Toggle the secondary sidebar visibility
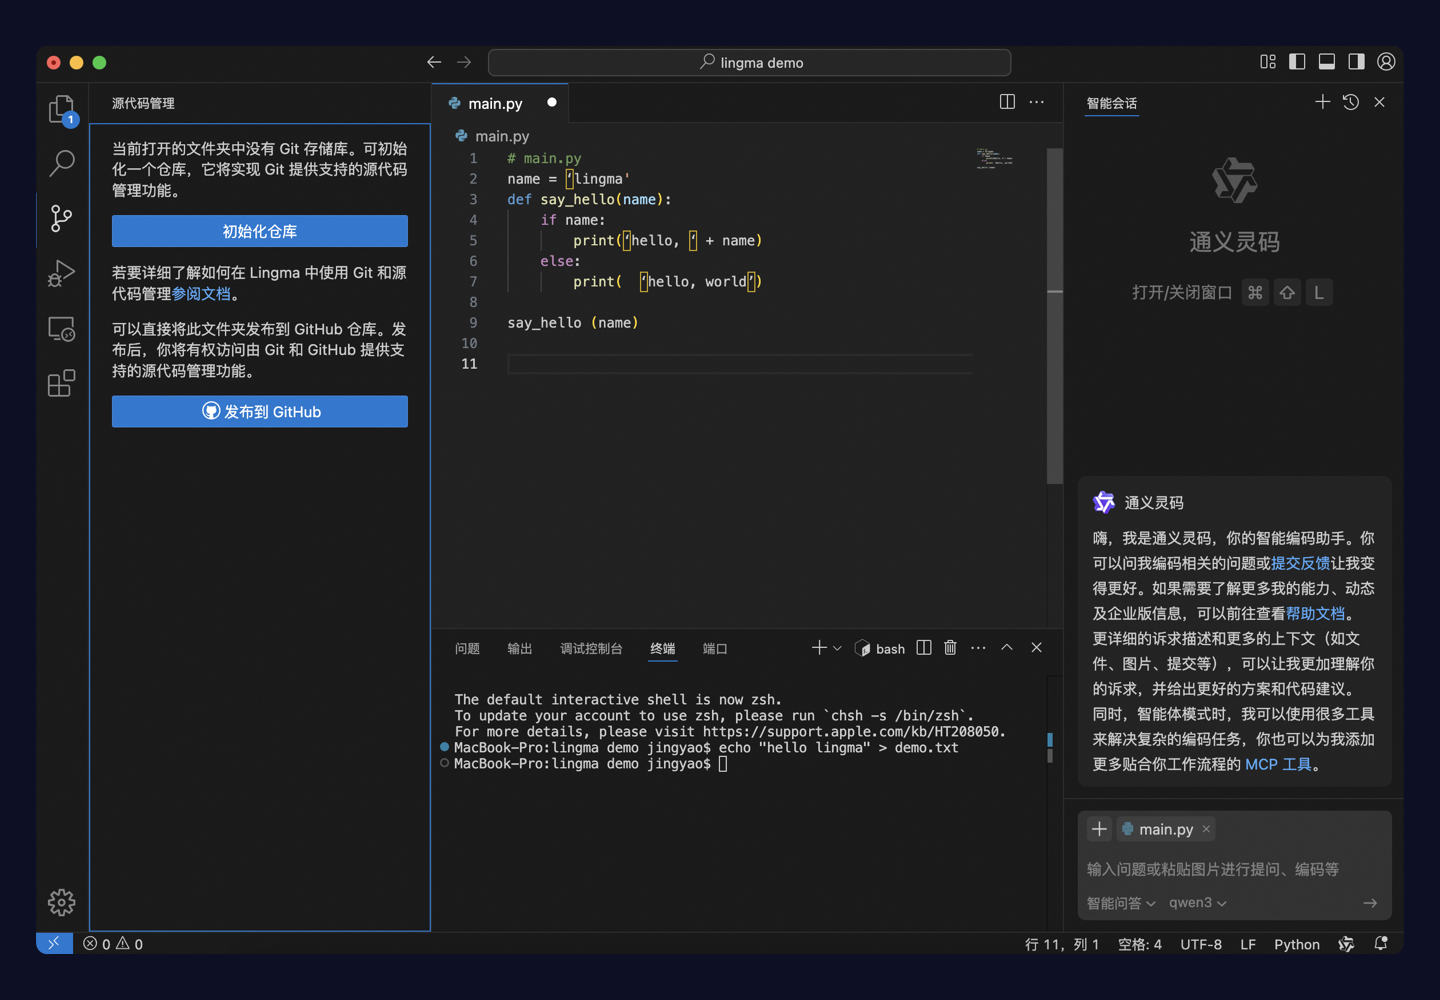 tap(1356, 62)
